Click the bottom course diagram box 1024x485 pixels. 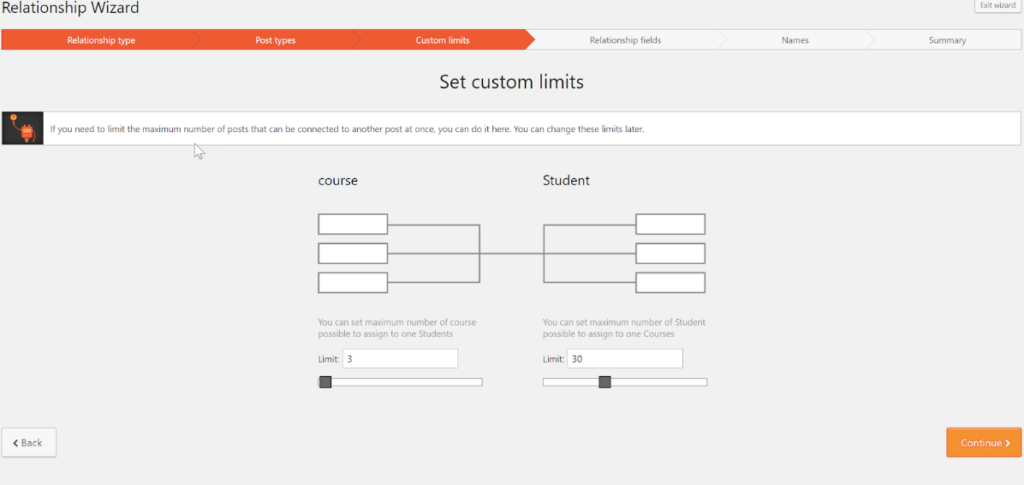click(x=352, y=283)
